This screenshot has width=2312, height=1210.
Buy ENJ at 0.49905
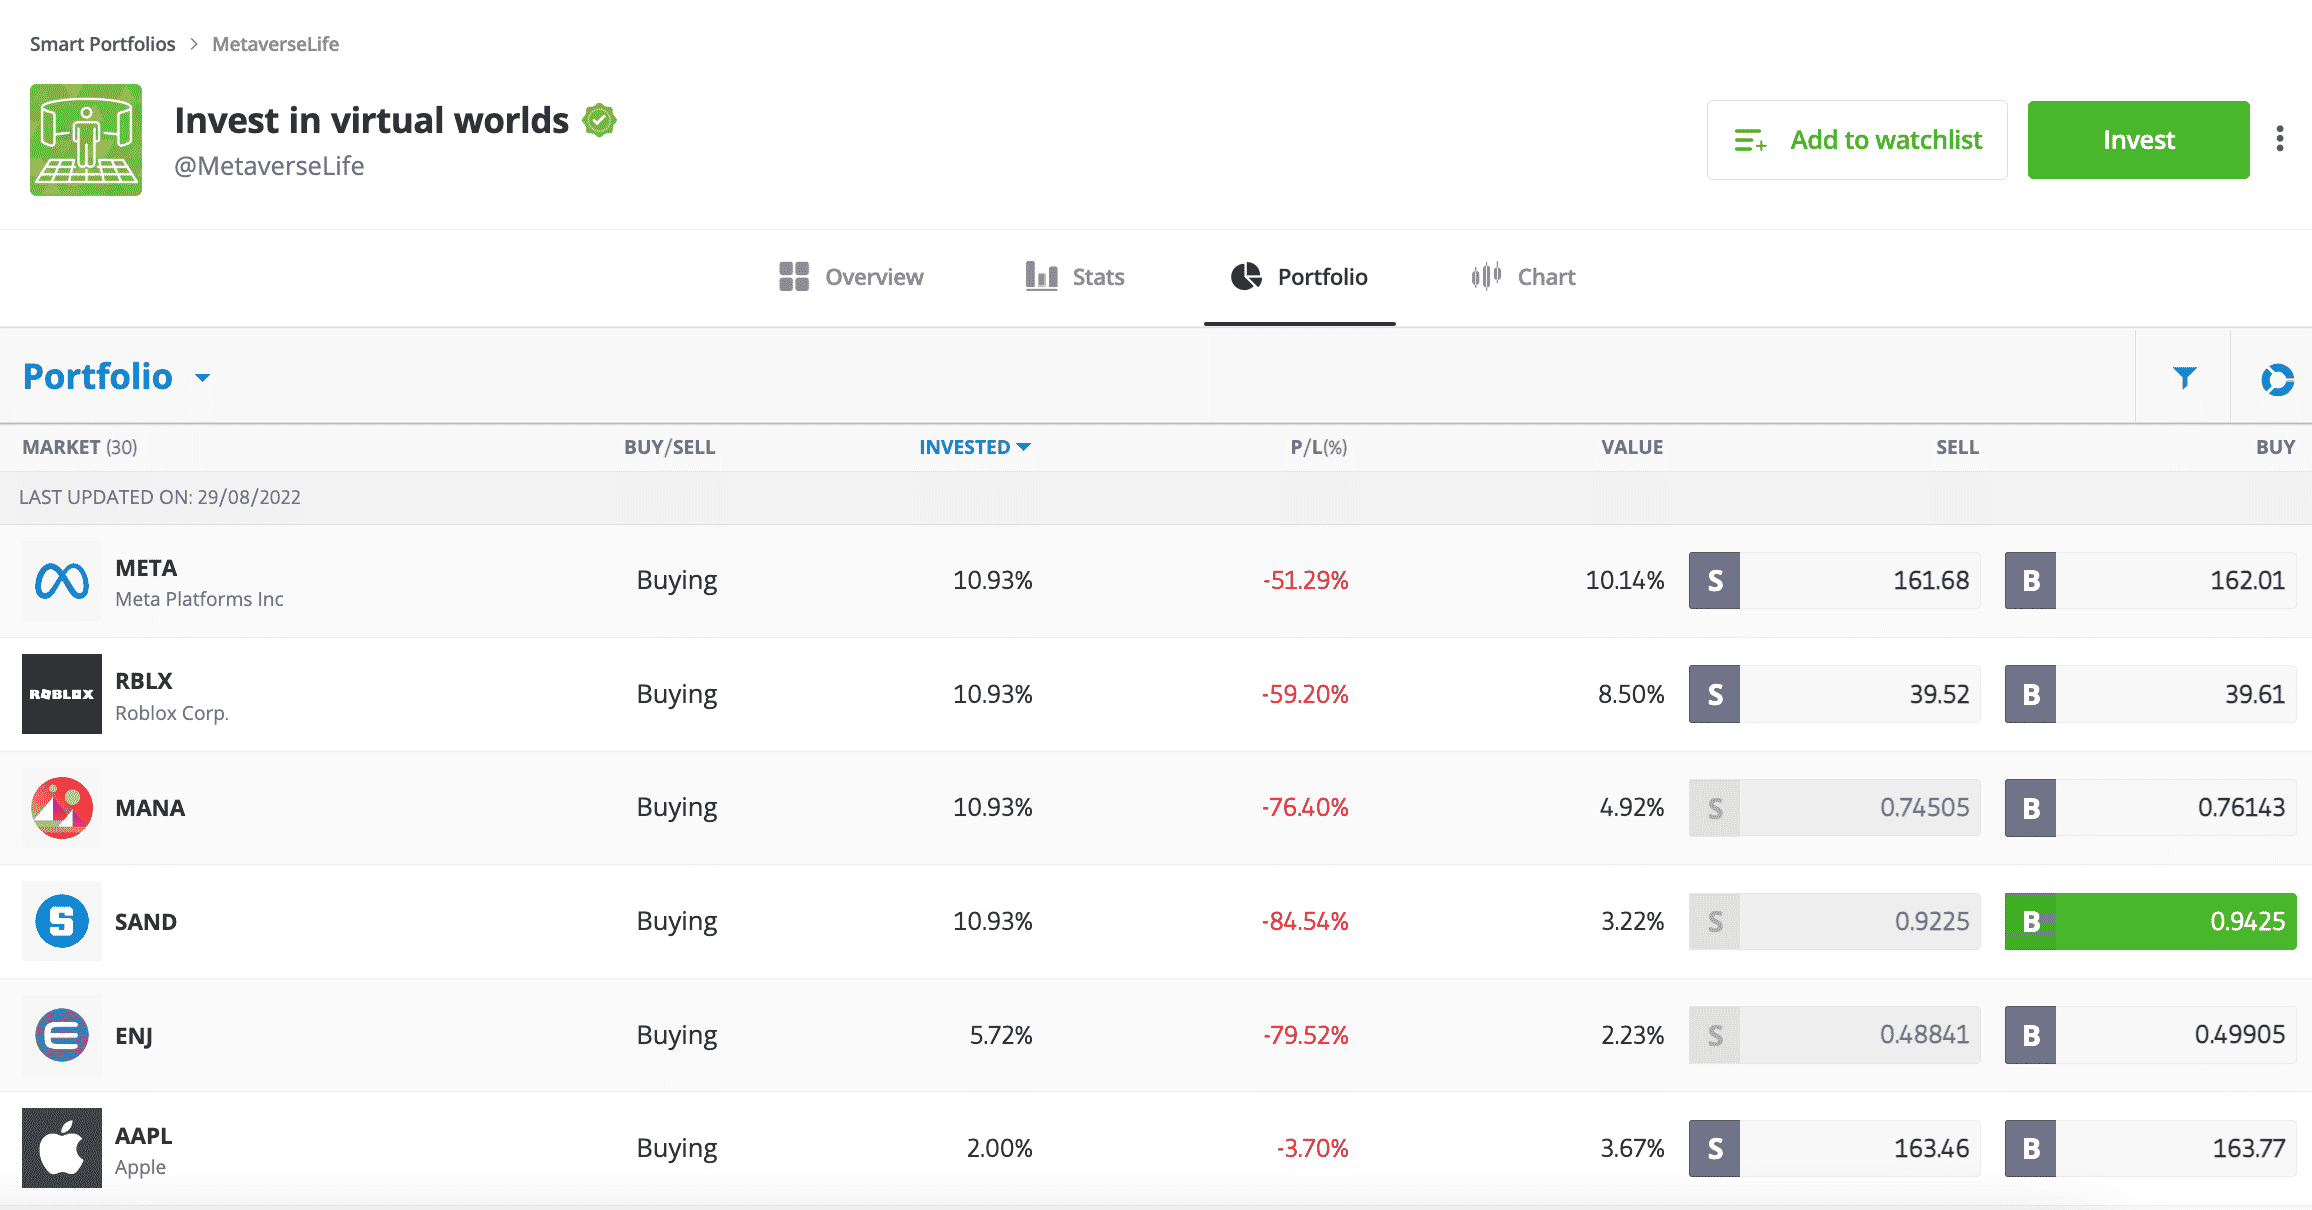tap(2151, 1035)
